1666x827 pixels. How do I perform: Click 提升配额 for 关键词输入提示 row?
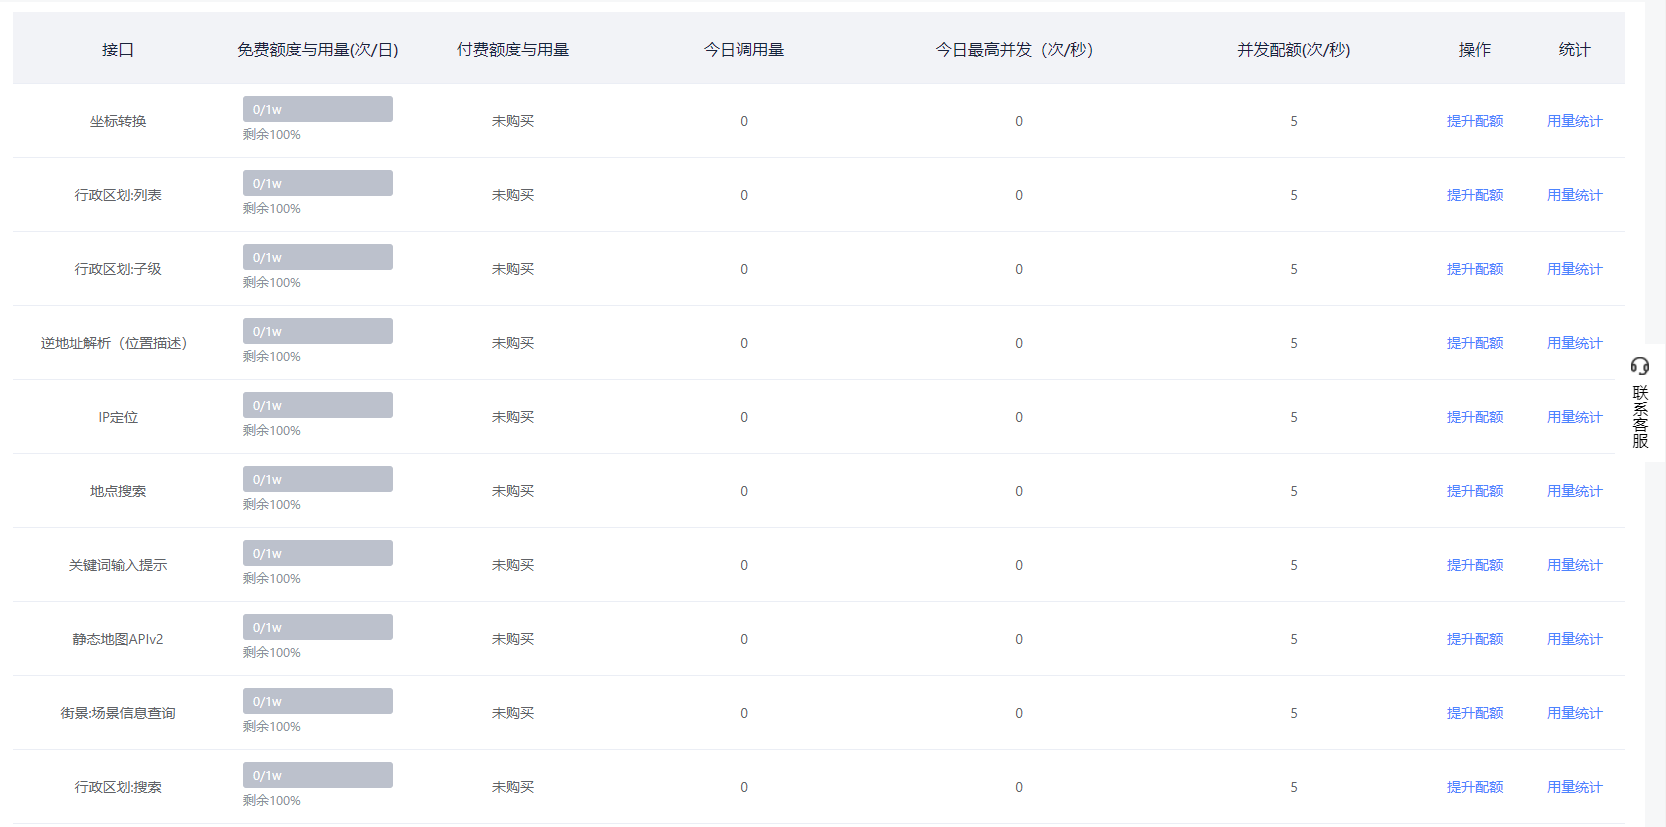pos(1475,565)
